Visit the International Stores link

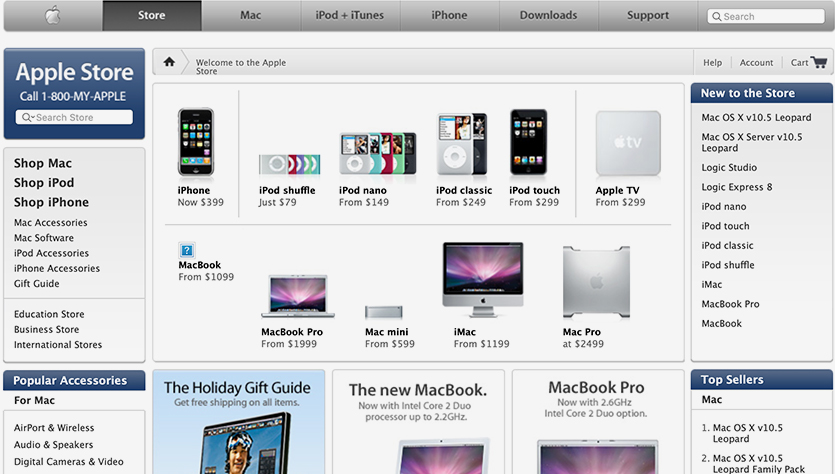coord(58,345)
